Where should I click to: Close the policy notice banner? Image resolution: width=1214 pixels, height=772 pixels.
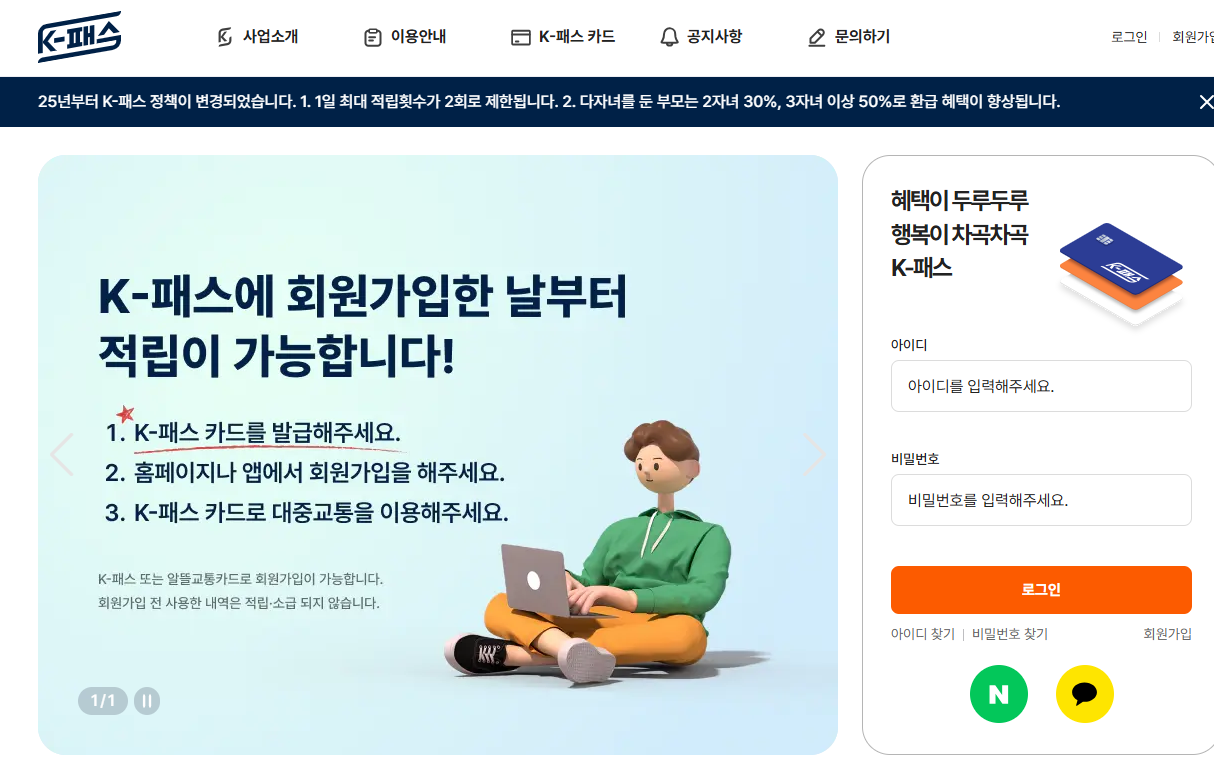click(1206, 101)
